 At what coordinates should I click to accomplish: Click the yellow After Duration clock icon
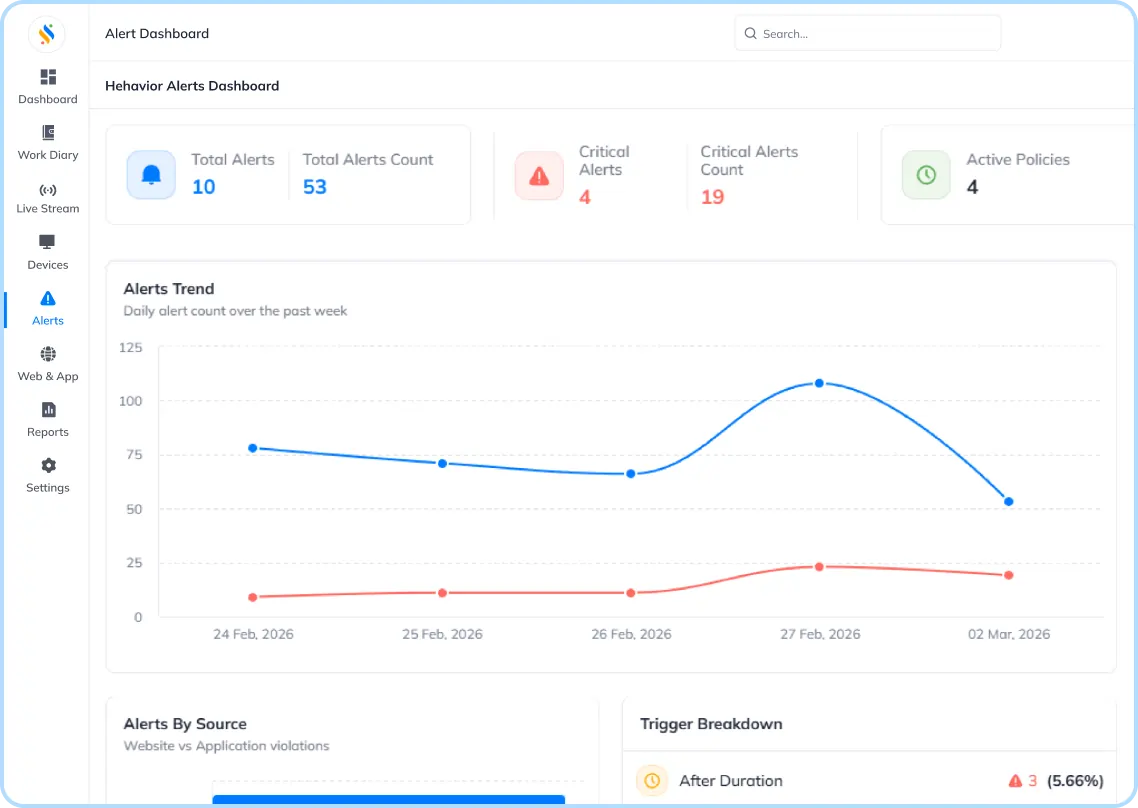(652, 781)
